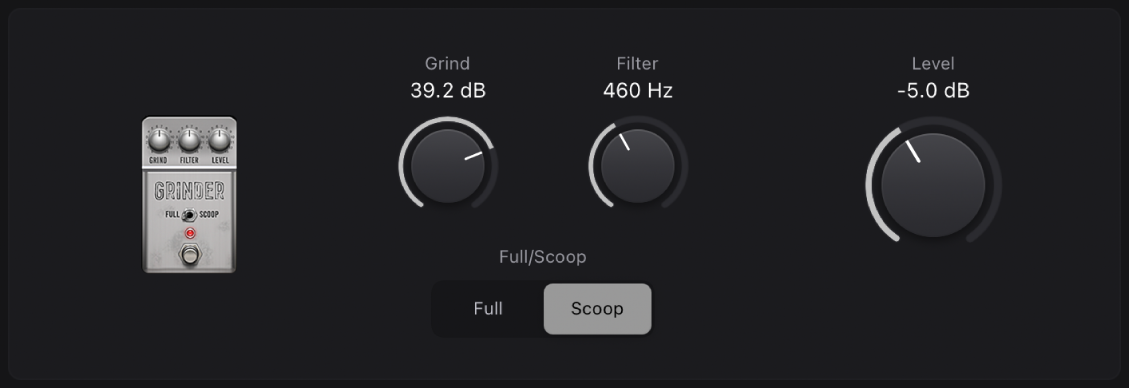Click the large Level knob

click(x=933, y=185)
